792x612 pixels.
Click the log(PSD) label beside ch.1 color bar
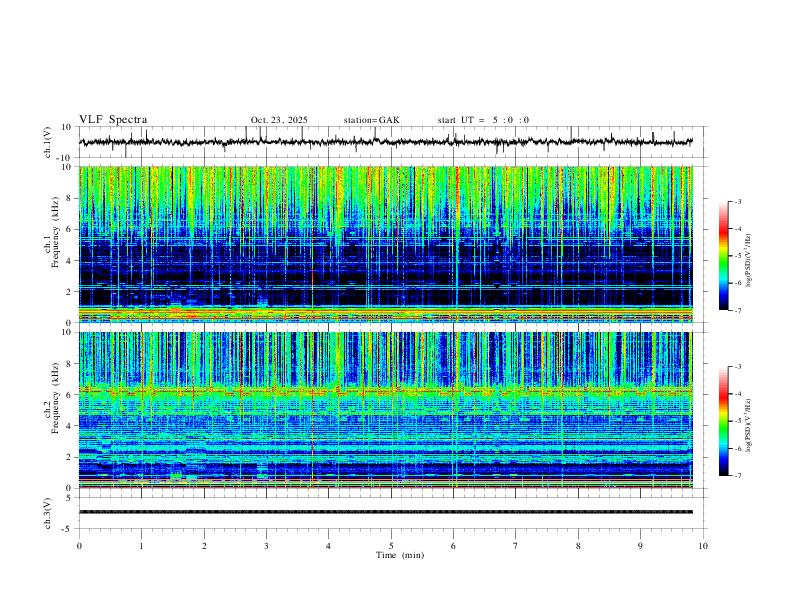pos(749,260)
